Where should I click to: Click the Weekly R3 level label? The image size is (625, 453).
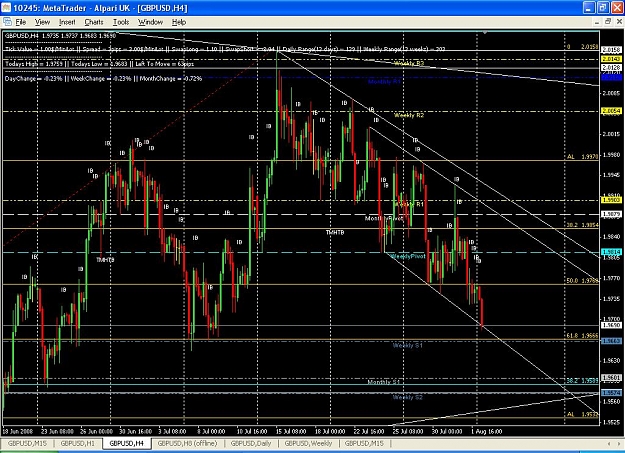[x=409, y=63]
